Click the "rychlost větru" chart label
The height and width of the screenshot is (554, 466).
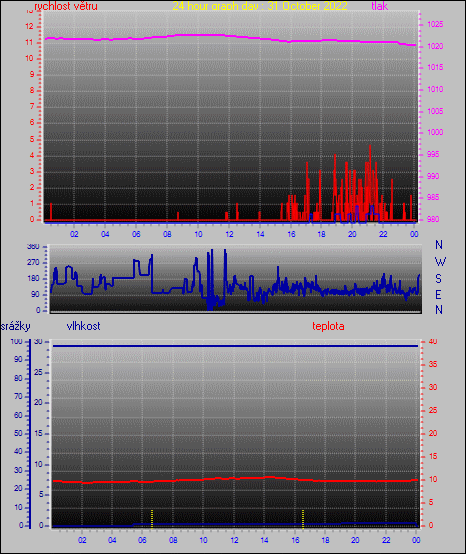pyautogui.click(x=66, y=6)
